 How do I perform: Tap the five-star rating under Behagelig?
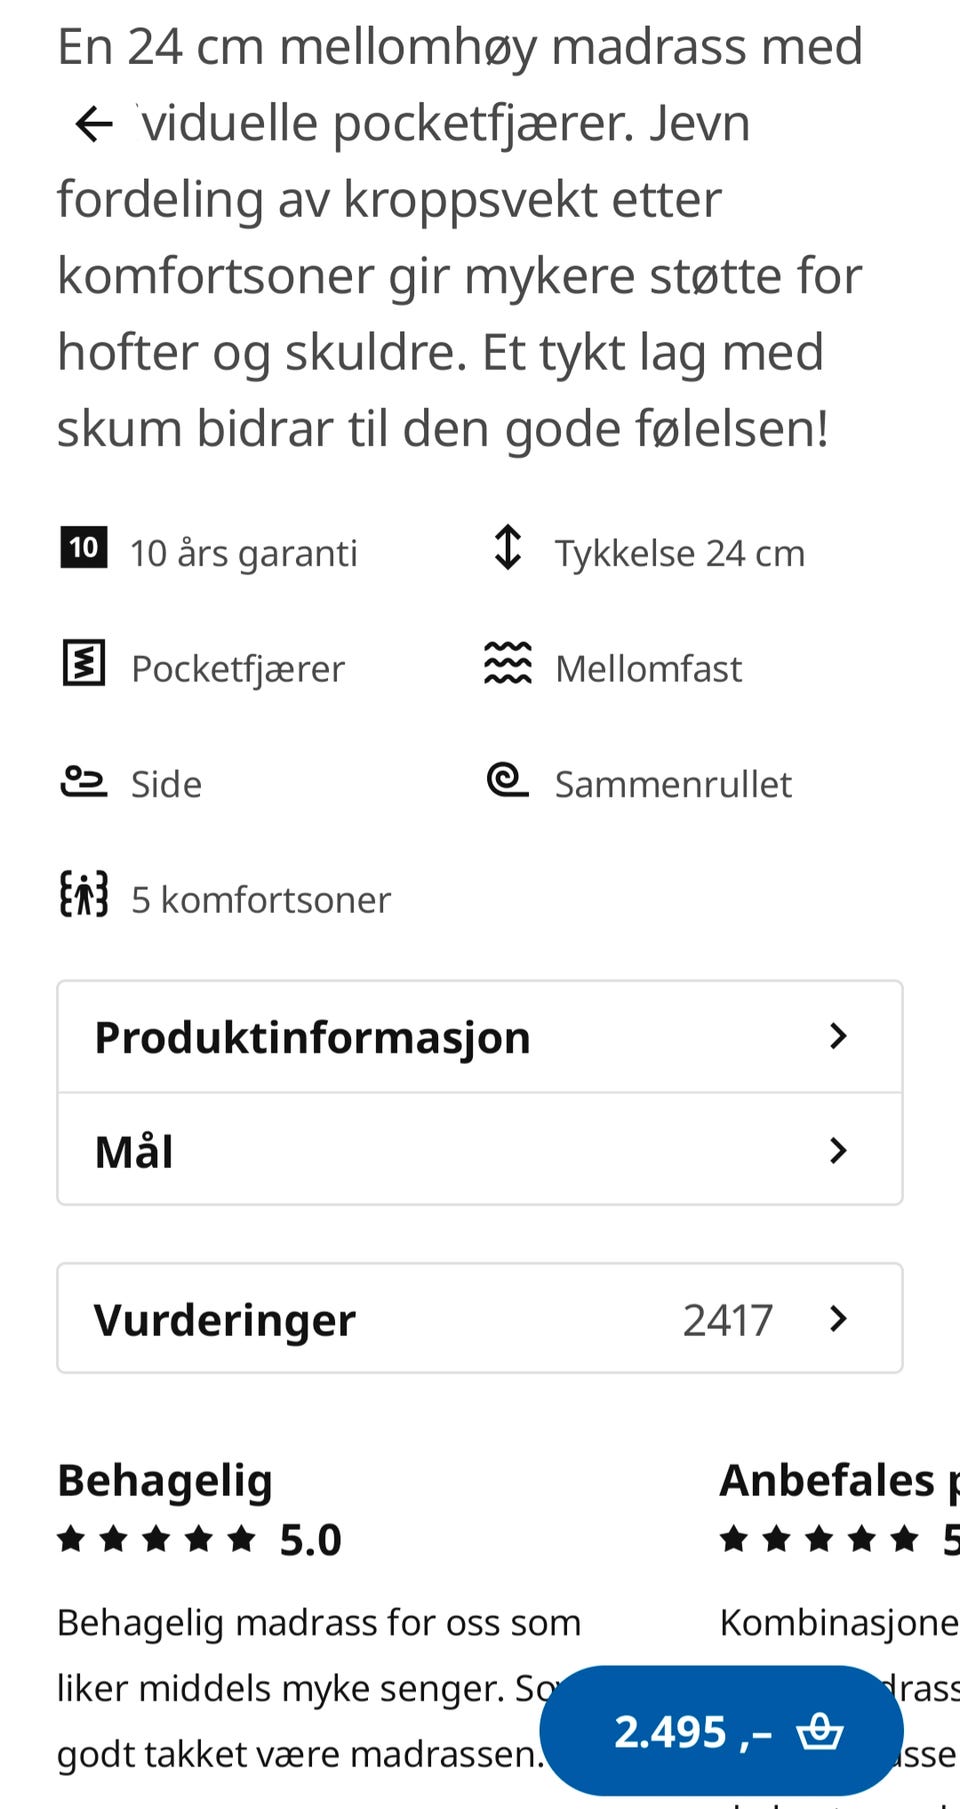pyautogui.click(x=156, y=1539)
